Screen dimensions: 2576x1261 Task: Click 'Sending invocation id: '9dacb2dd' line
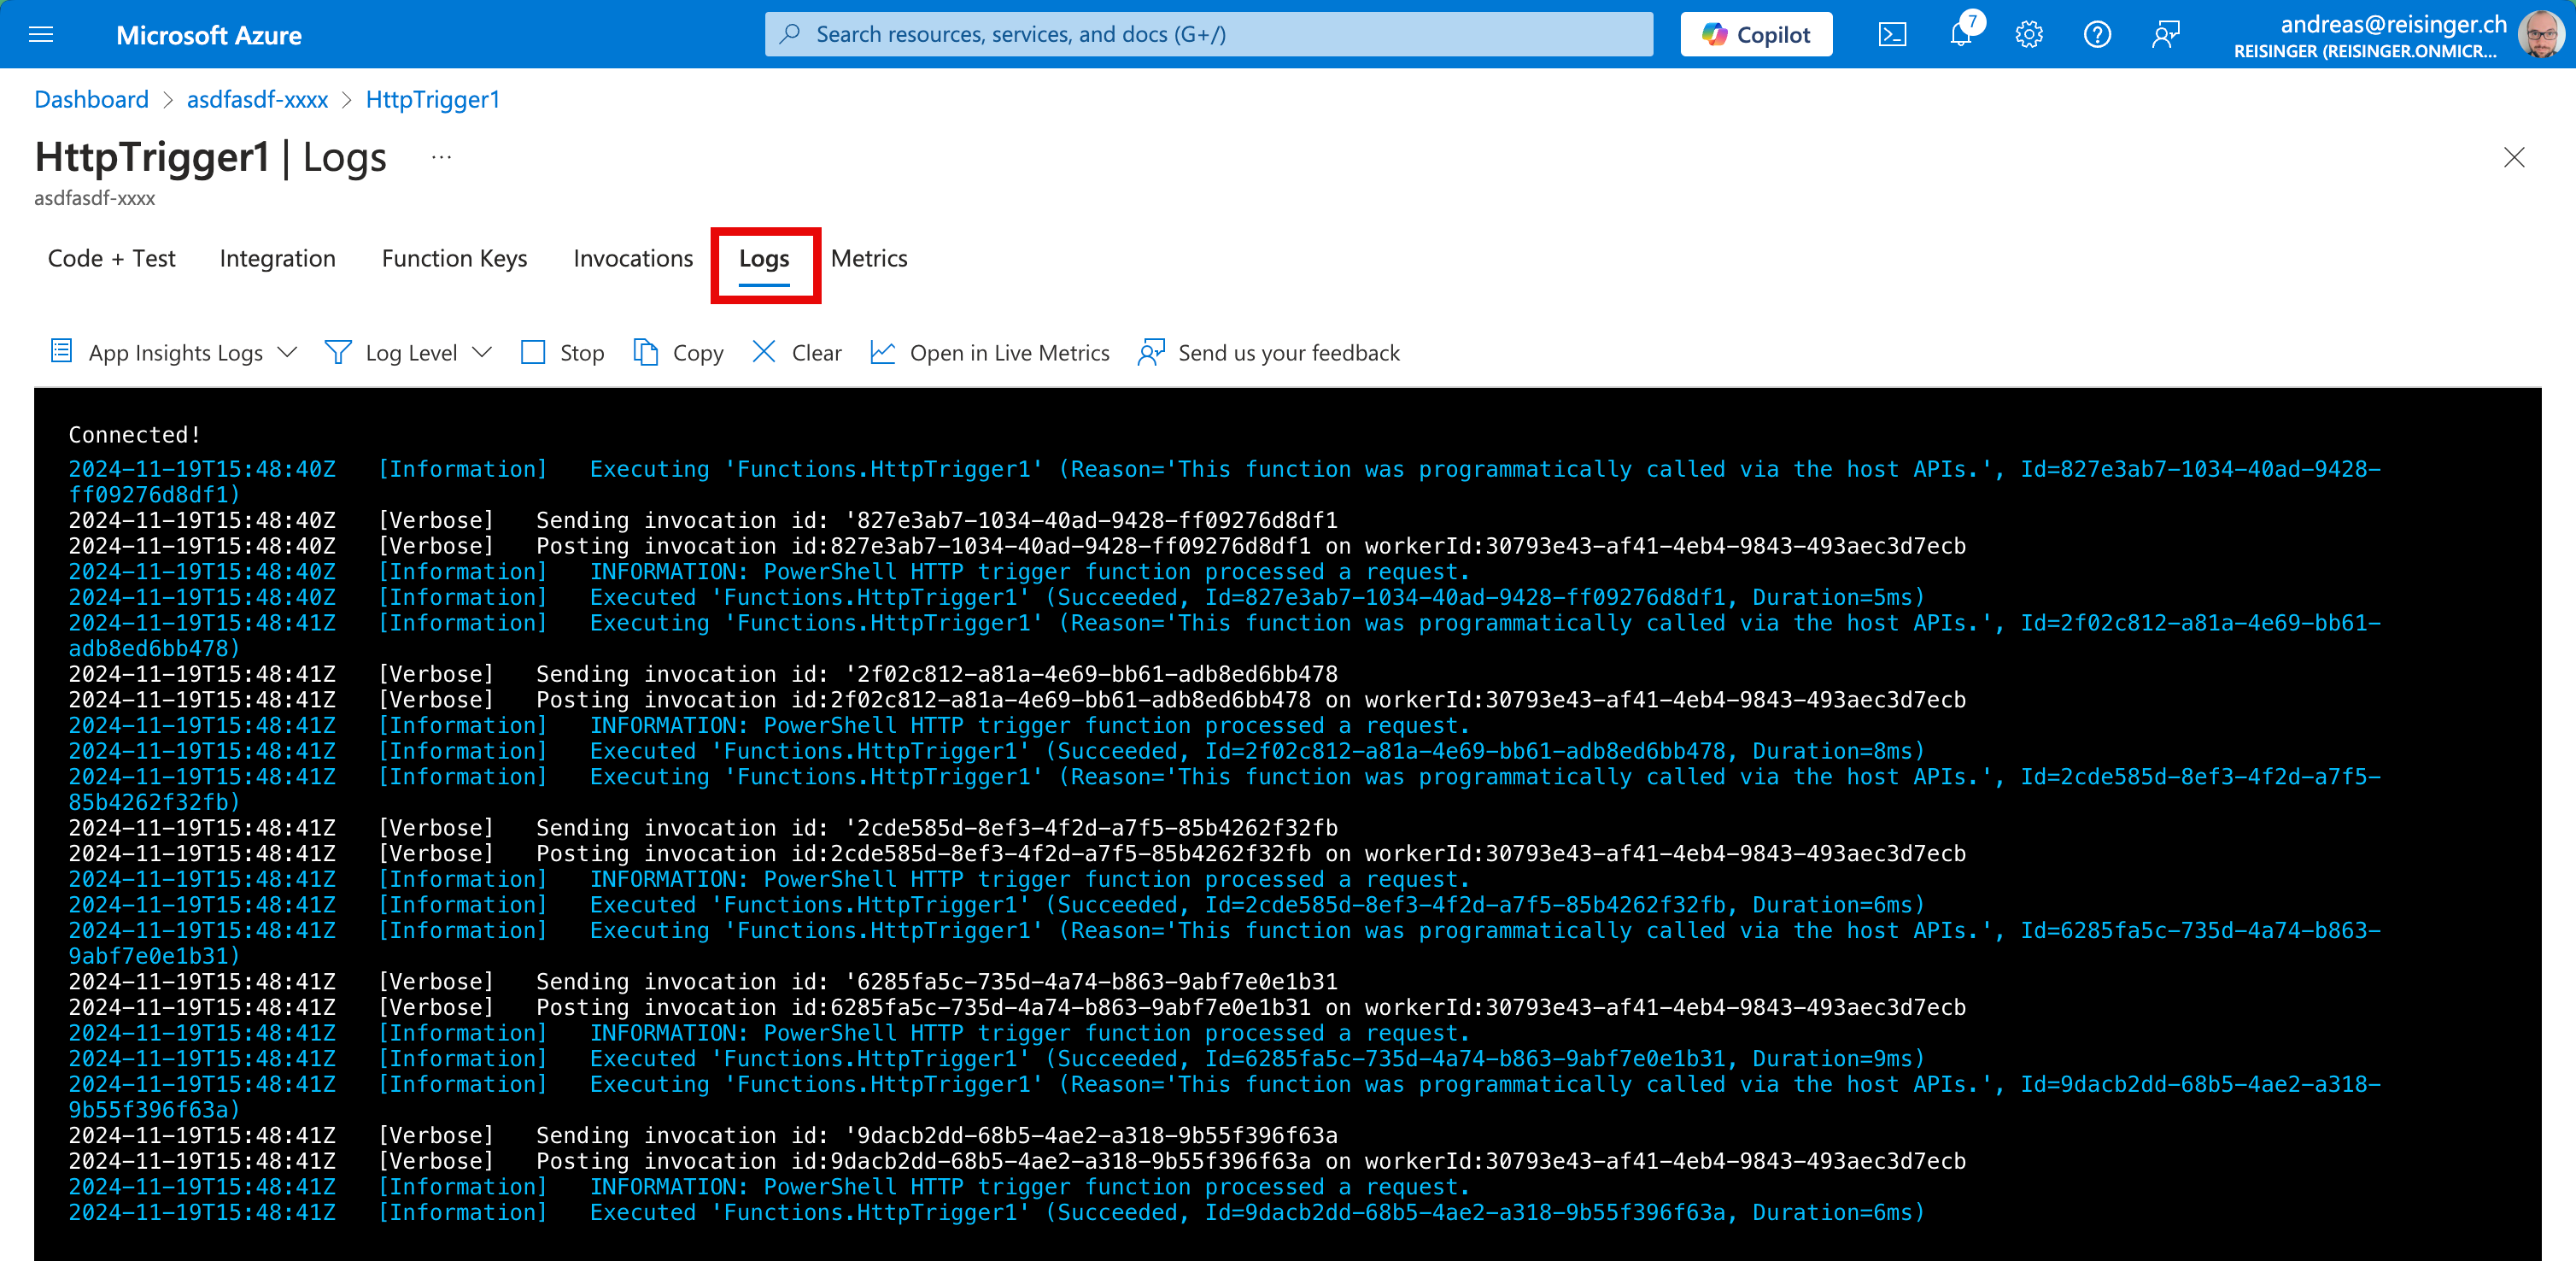point(703,1136)
